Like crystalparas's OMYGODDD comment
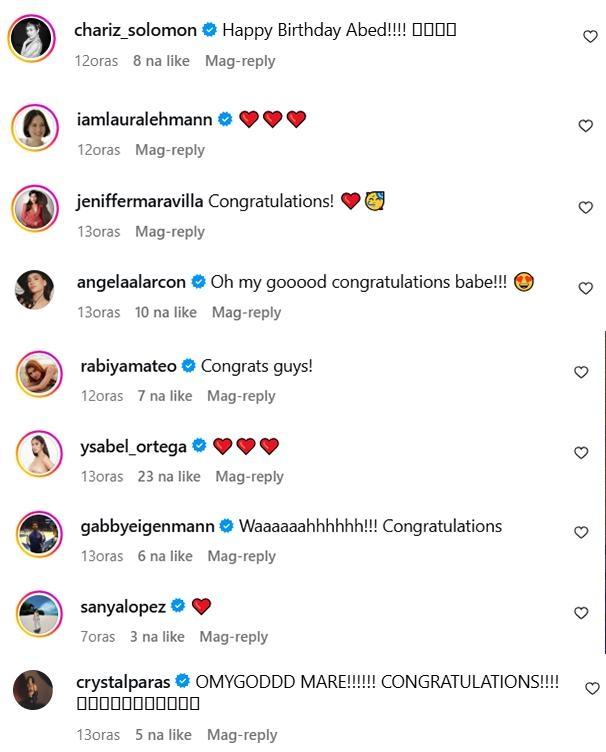This screenshot has height=752, width=606. click(591, 689)
